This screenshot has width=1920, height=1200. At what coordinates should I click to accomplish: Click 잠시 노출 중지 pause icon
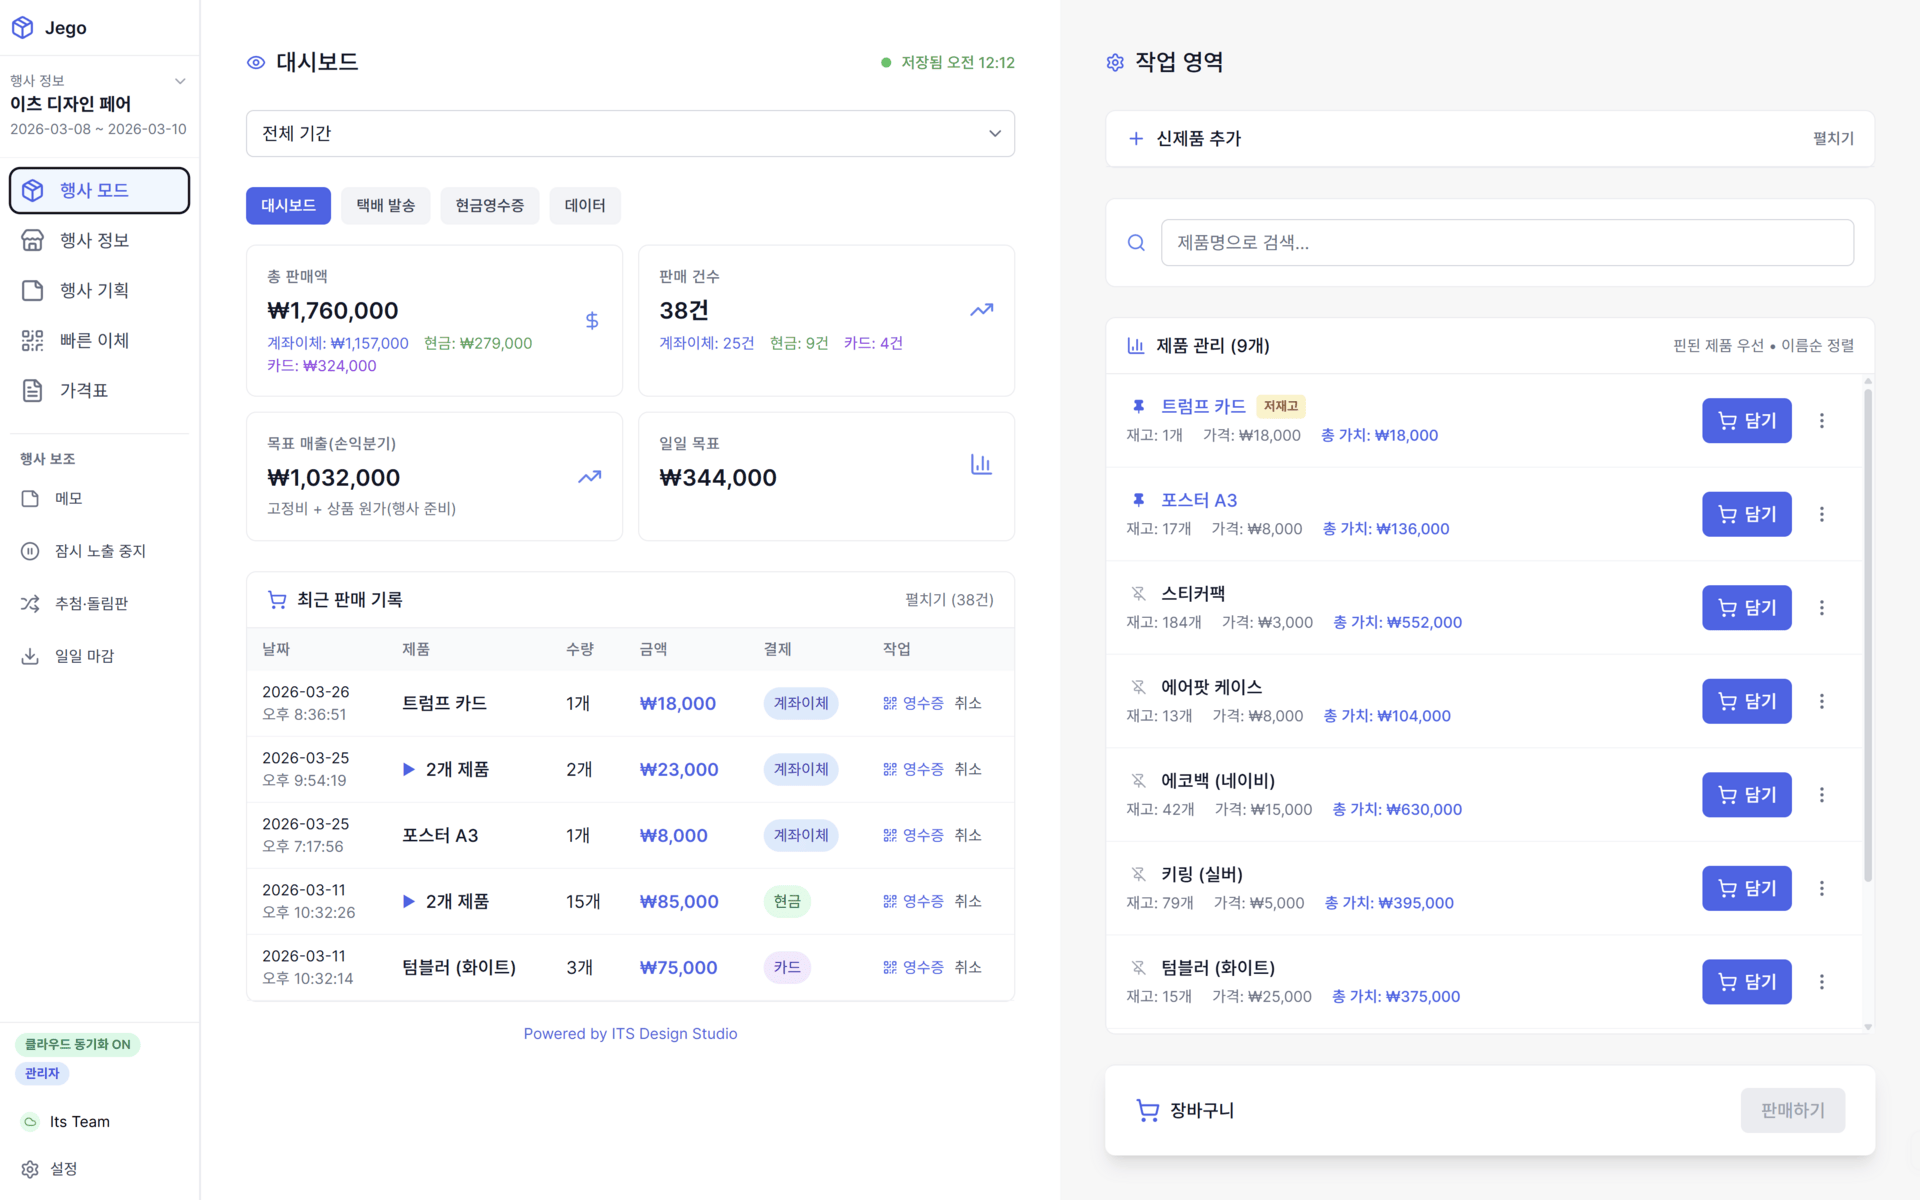pyautogui.click(x=30, y=551)
